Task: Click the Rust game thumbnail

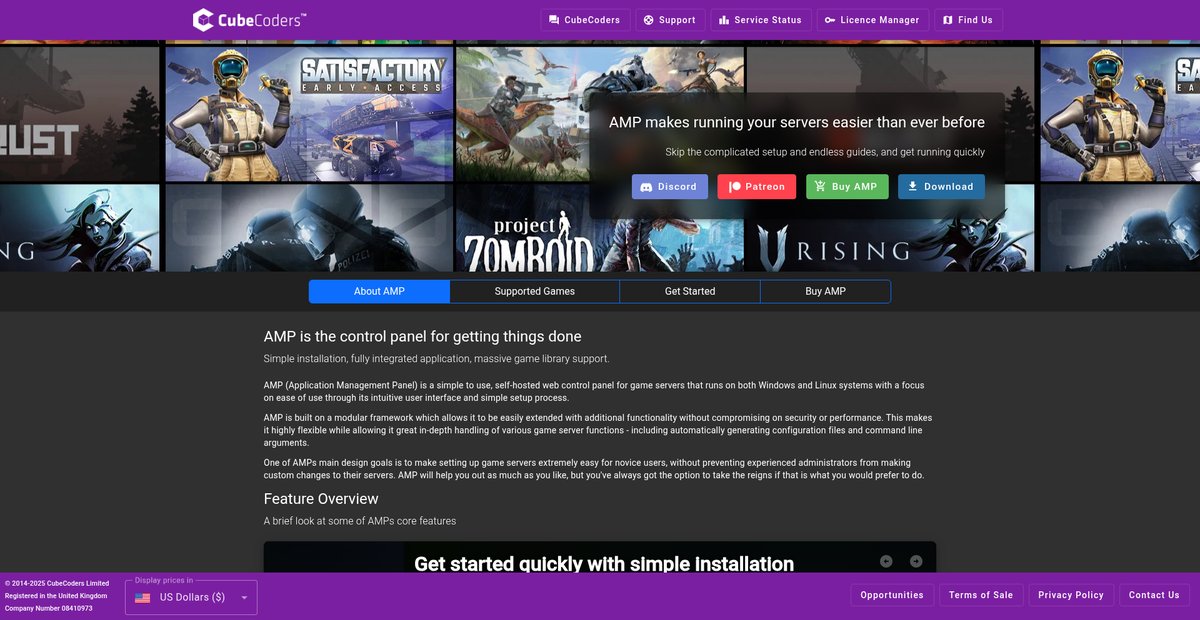Action: pyautogui.click(x=80, y=113)
